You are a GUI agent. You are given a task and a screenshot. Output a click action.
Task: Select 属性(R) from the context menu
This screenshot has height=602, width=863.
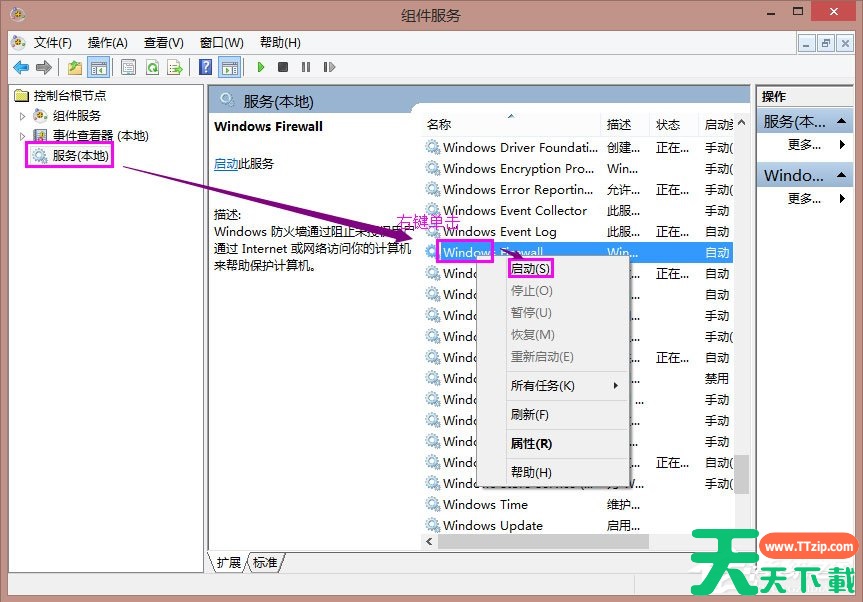[531, 444]
